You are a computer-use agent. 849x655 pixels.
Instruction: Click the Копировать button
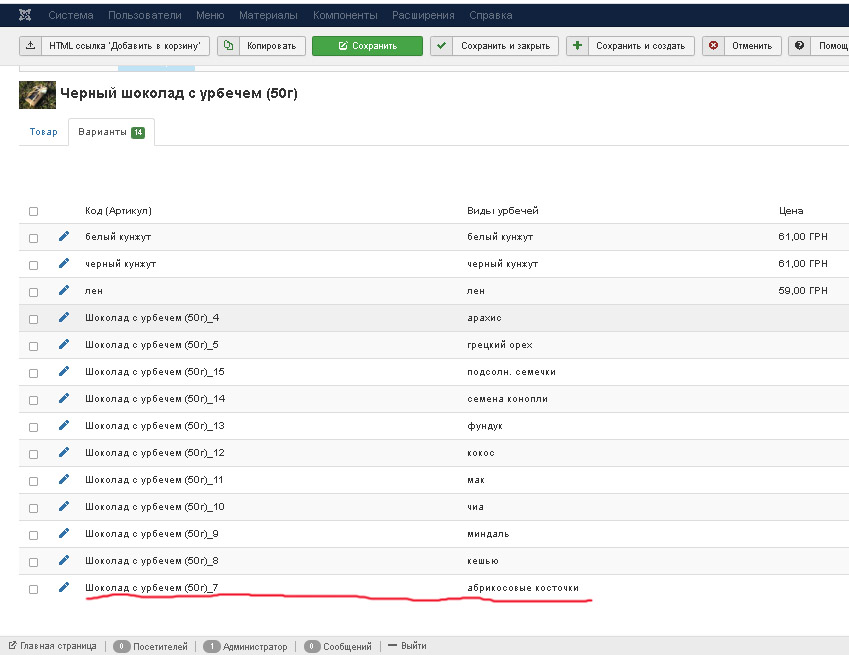262,45
